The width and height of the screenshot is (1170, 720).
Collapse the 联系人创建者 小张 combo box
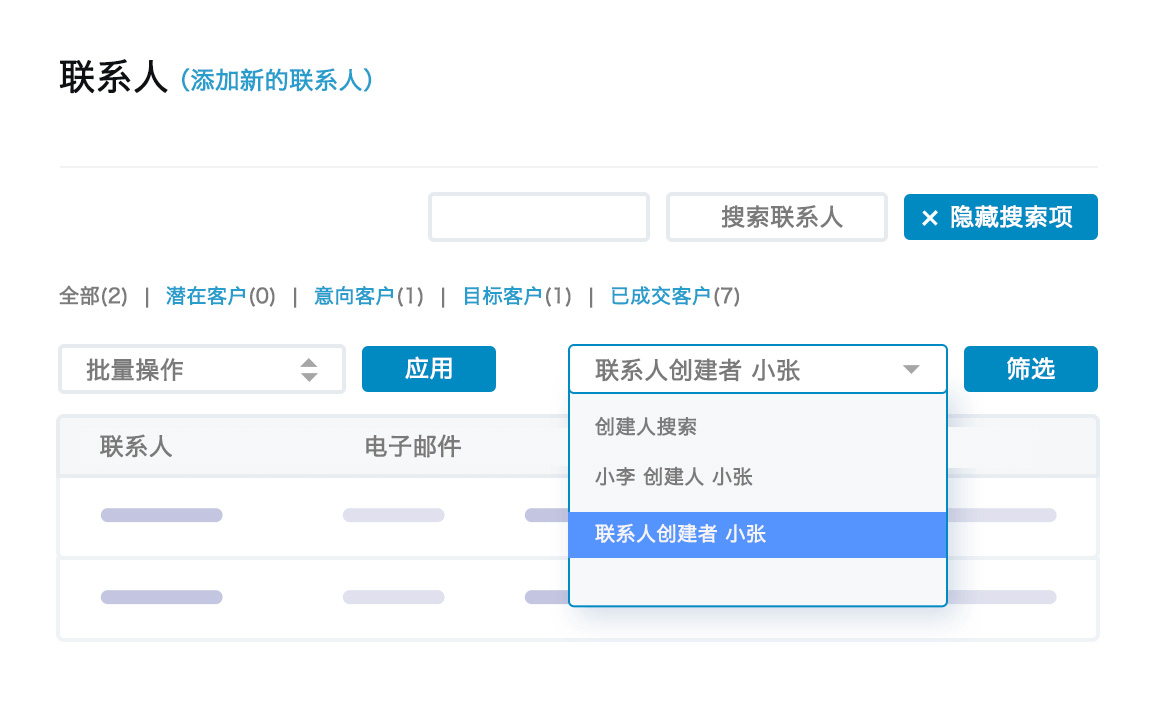click(757, 369)
